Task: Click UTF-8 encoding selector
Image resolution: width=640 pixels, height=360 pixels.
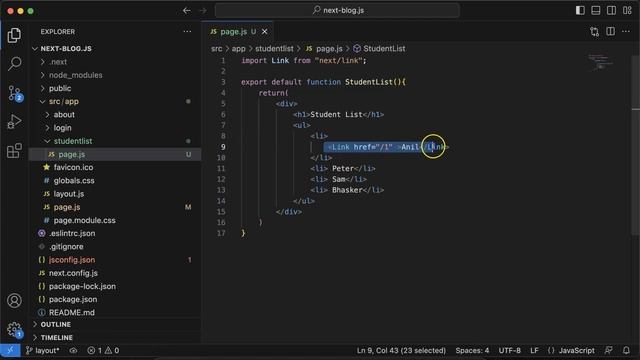Action: point(509,350)
